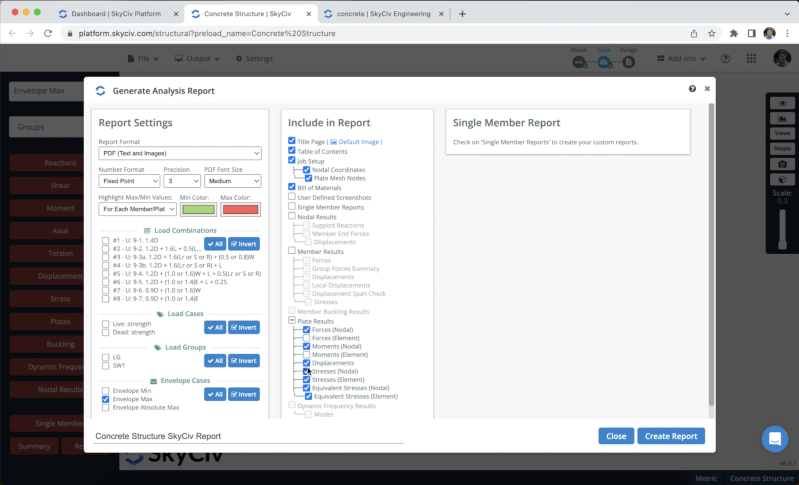Open the Output menu

197,59
